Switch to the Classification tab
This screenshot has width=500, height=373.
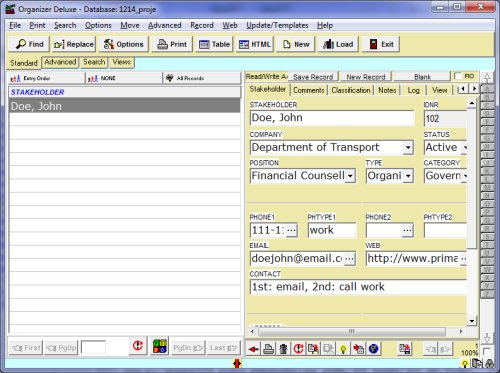pyautogui.click(x=351, y=90)
